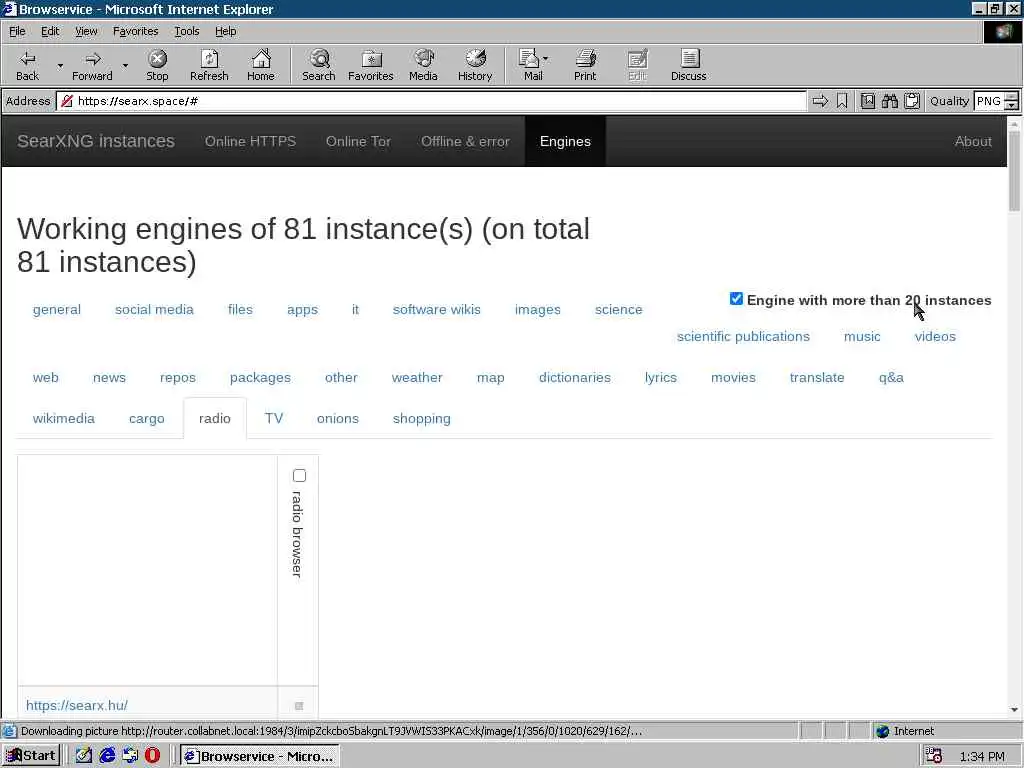Screen dimensions: 1024x768
Task: Click into the Address URL field
Action: [431, 101]
